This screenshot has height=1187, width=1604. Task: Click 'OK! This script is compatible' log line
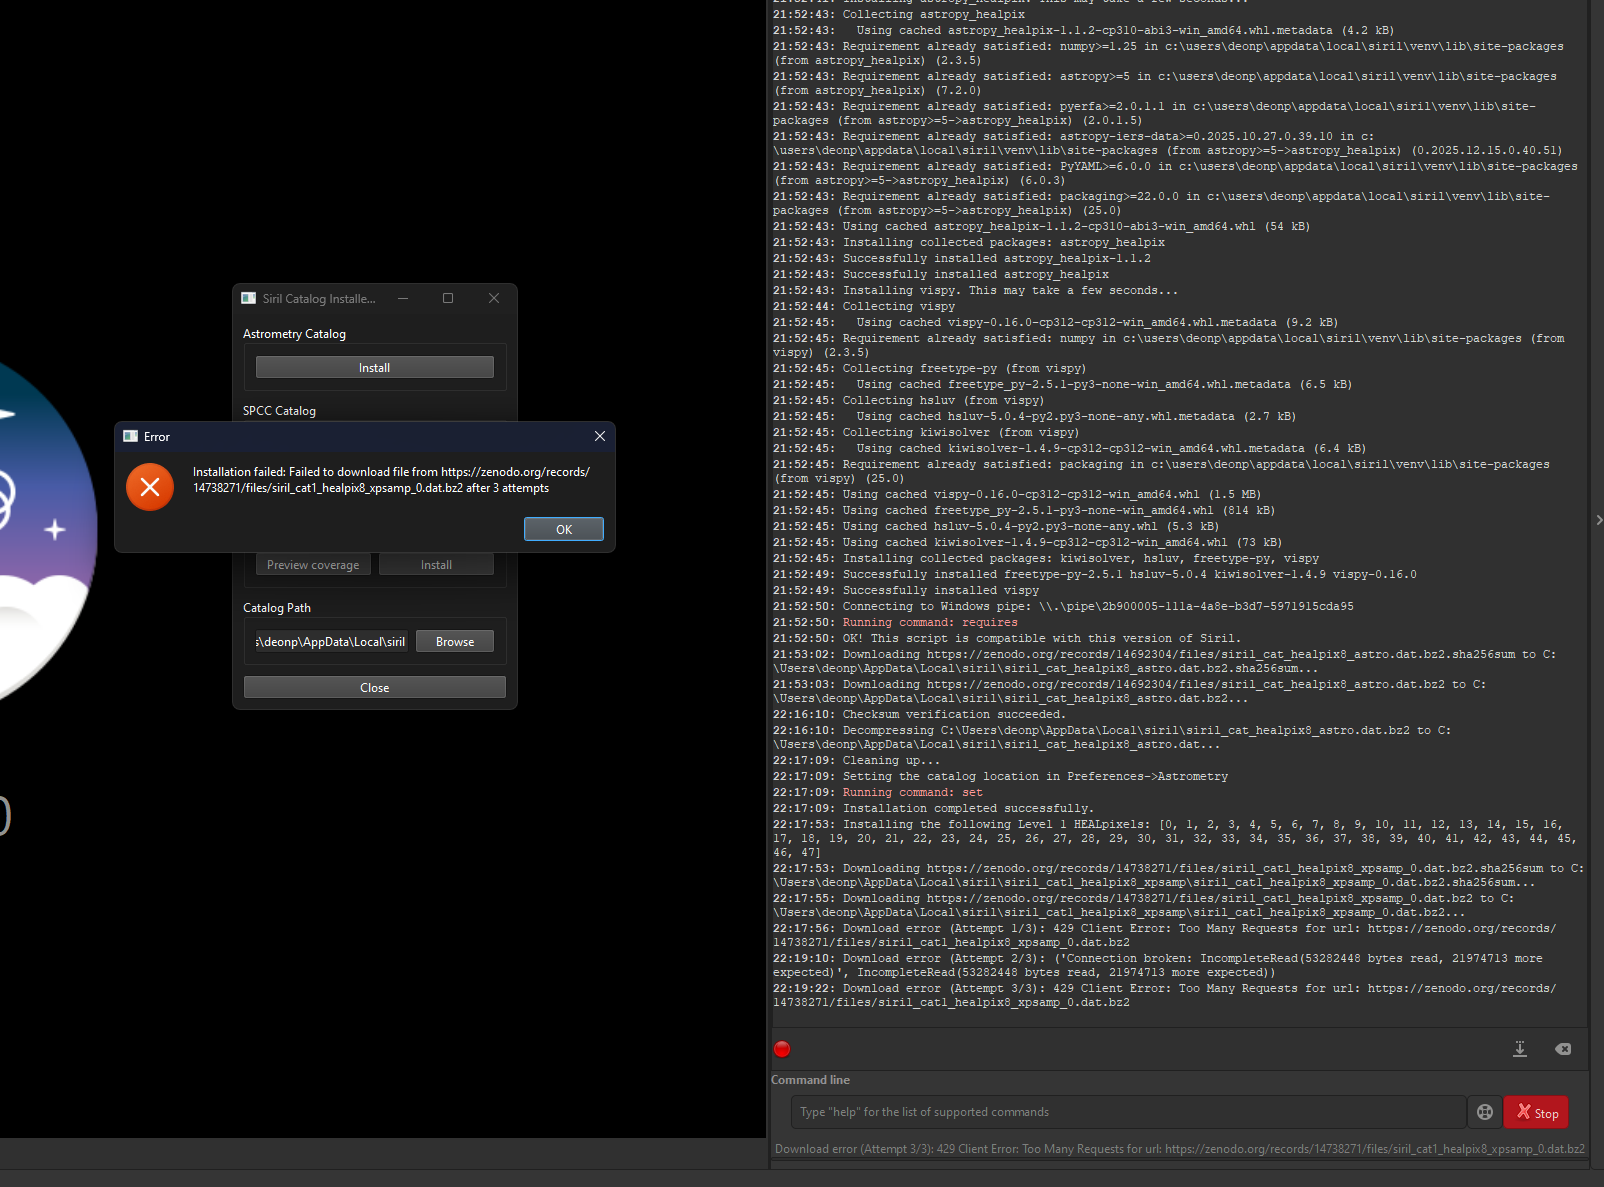1006,638
